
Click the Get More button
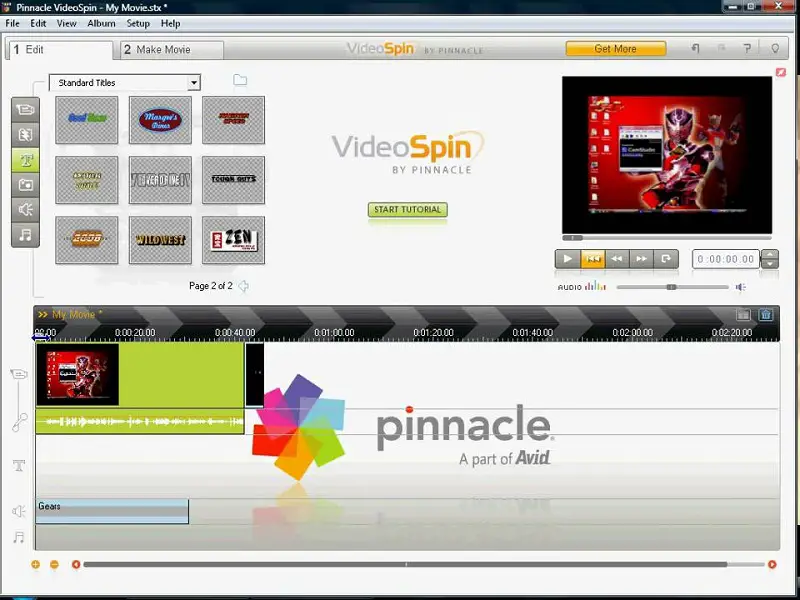pyautogui.click(x=615, y=48)
